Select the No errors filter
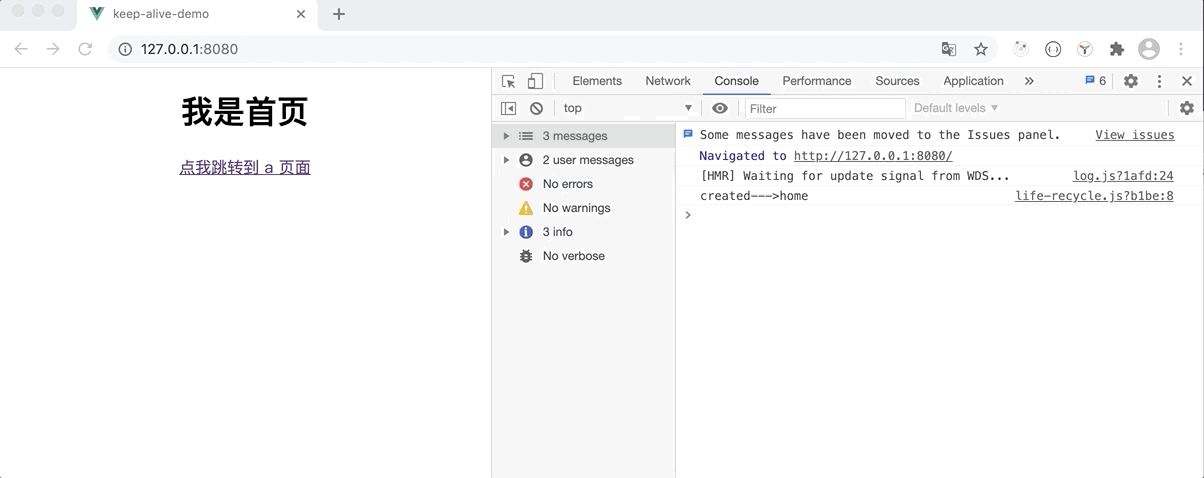The width and height of the screenshot is (1204, 478). [x=584, y=184]
